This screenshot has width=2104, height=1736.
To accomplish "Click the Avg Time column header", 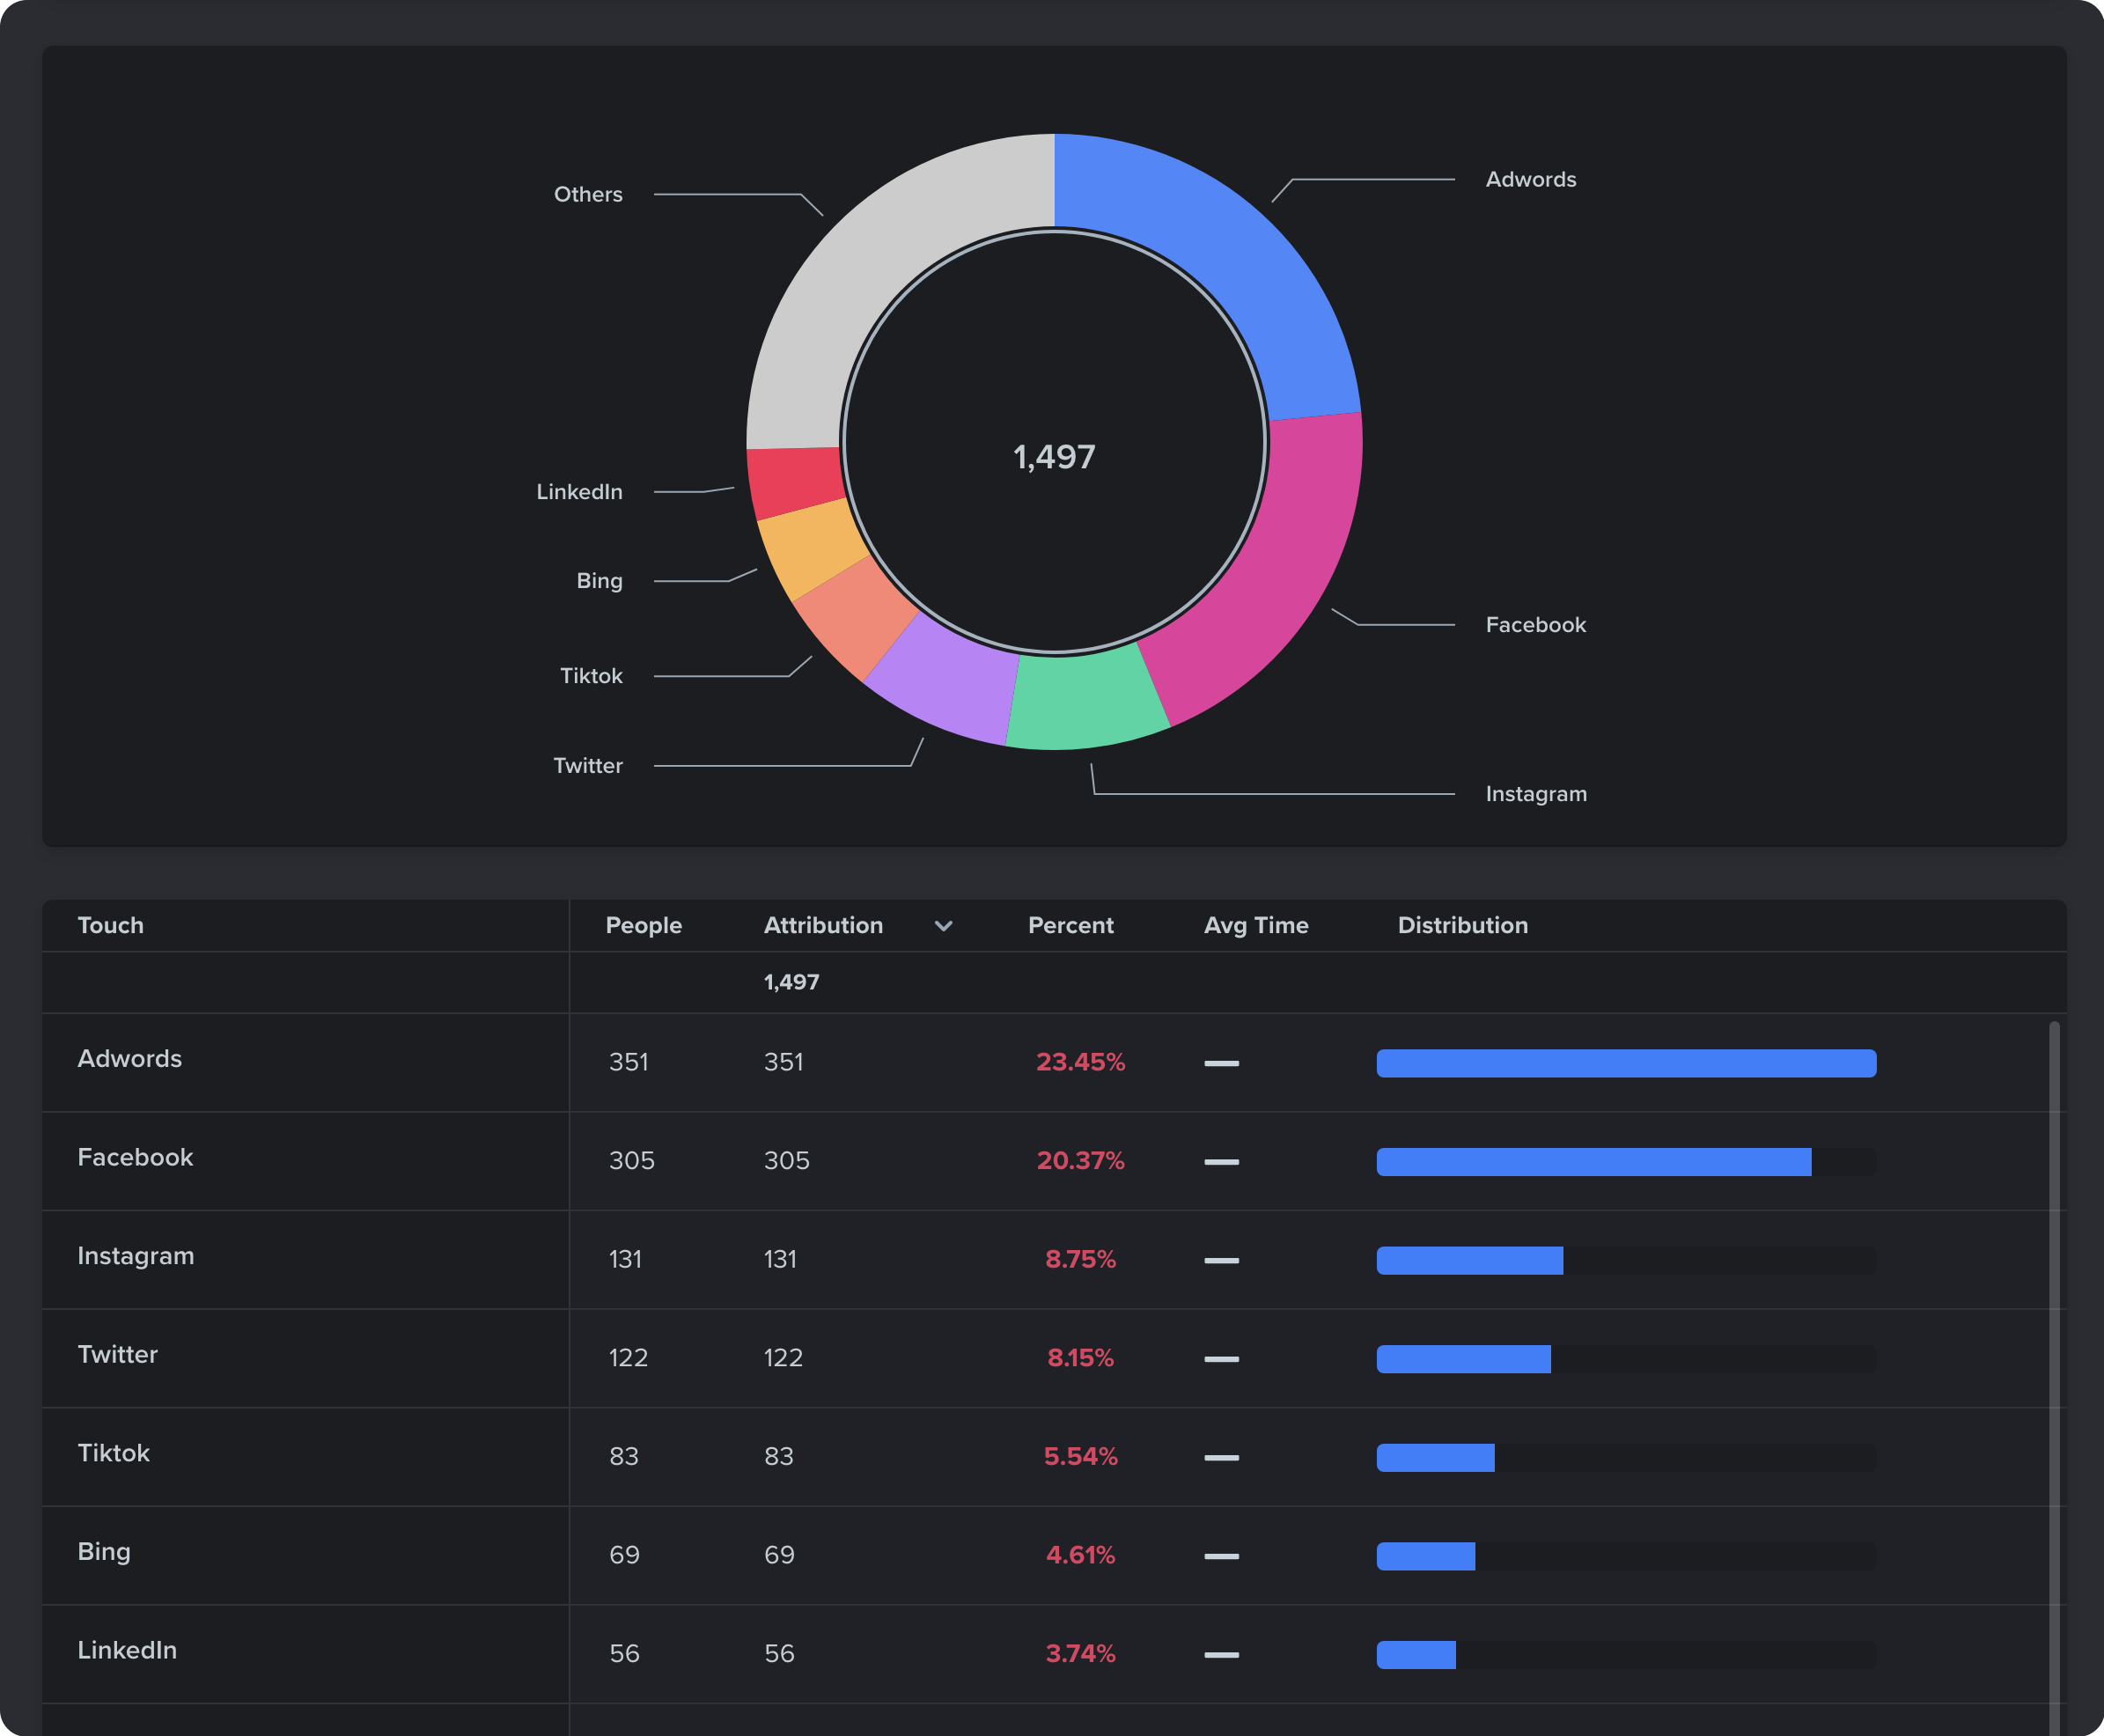I will click(1256, 925).
